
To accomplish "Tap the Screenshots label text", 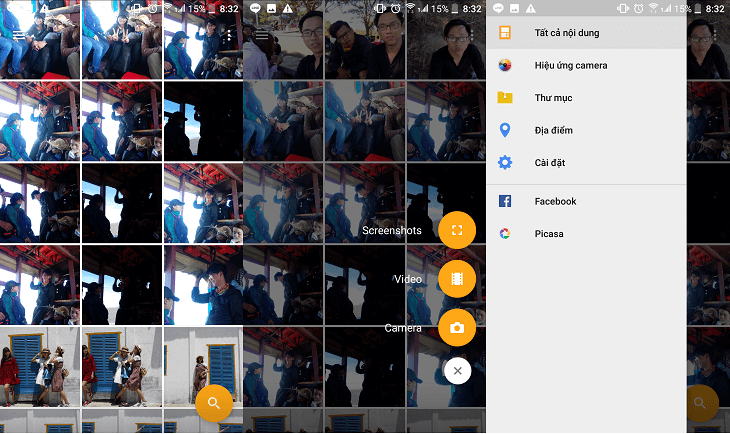I will tap(392, 230).
